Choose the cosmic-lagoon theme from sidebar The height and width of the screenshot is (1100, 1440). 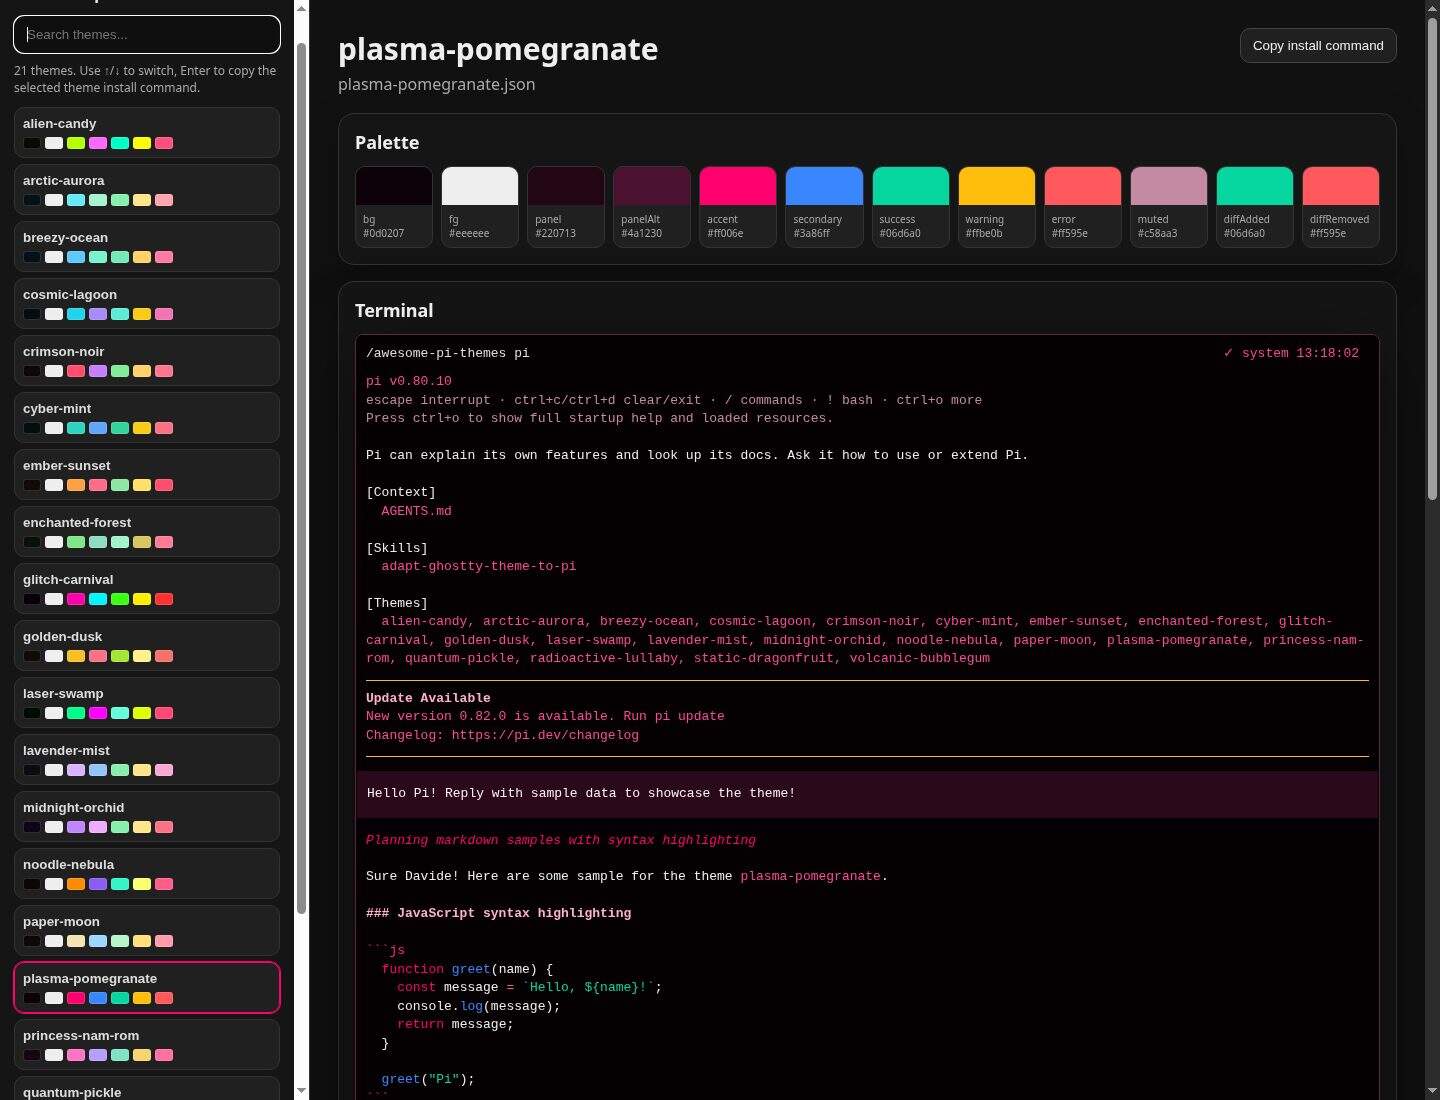tap(147, 303)
